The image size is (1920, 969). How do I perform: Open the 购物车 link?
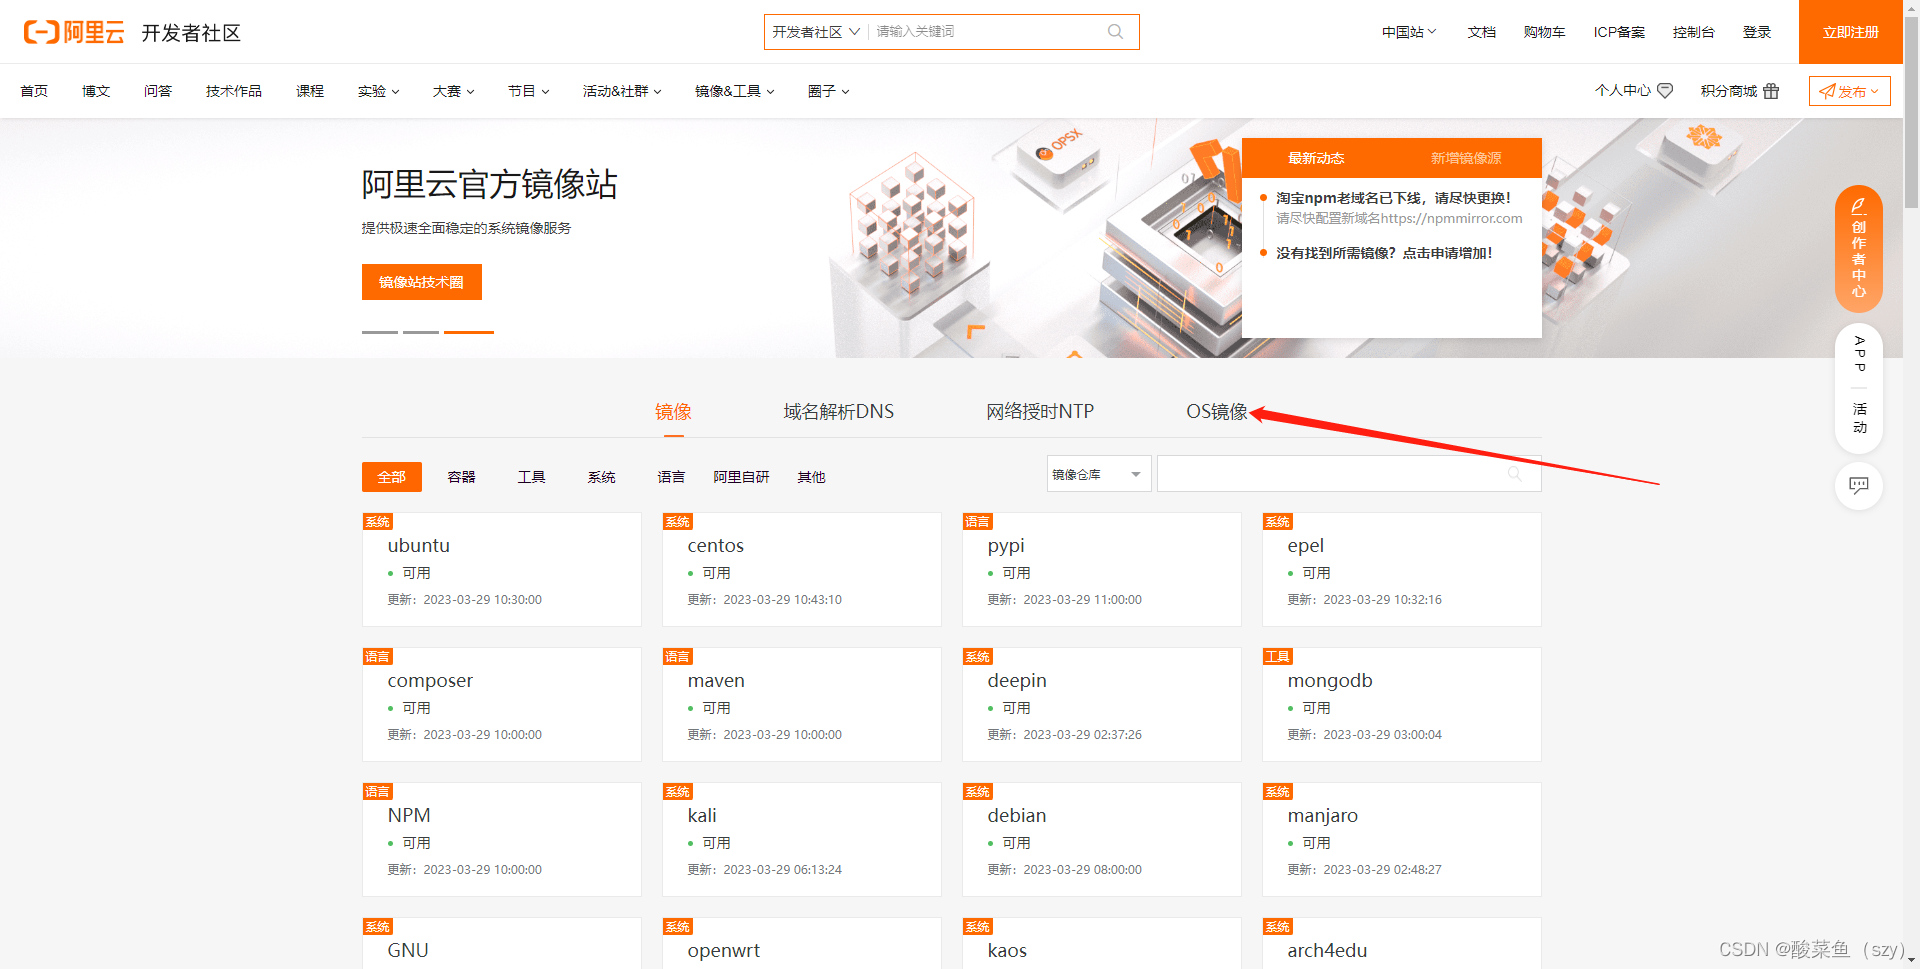1544,32
